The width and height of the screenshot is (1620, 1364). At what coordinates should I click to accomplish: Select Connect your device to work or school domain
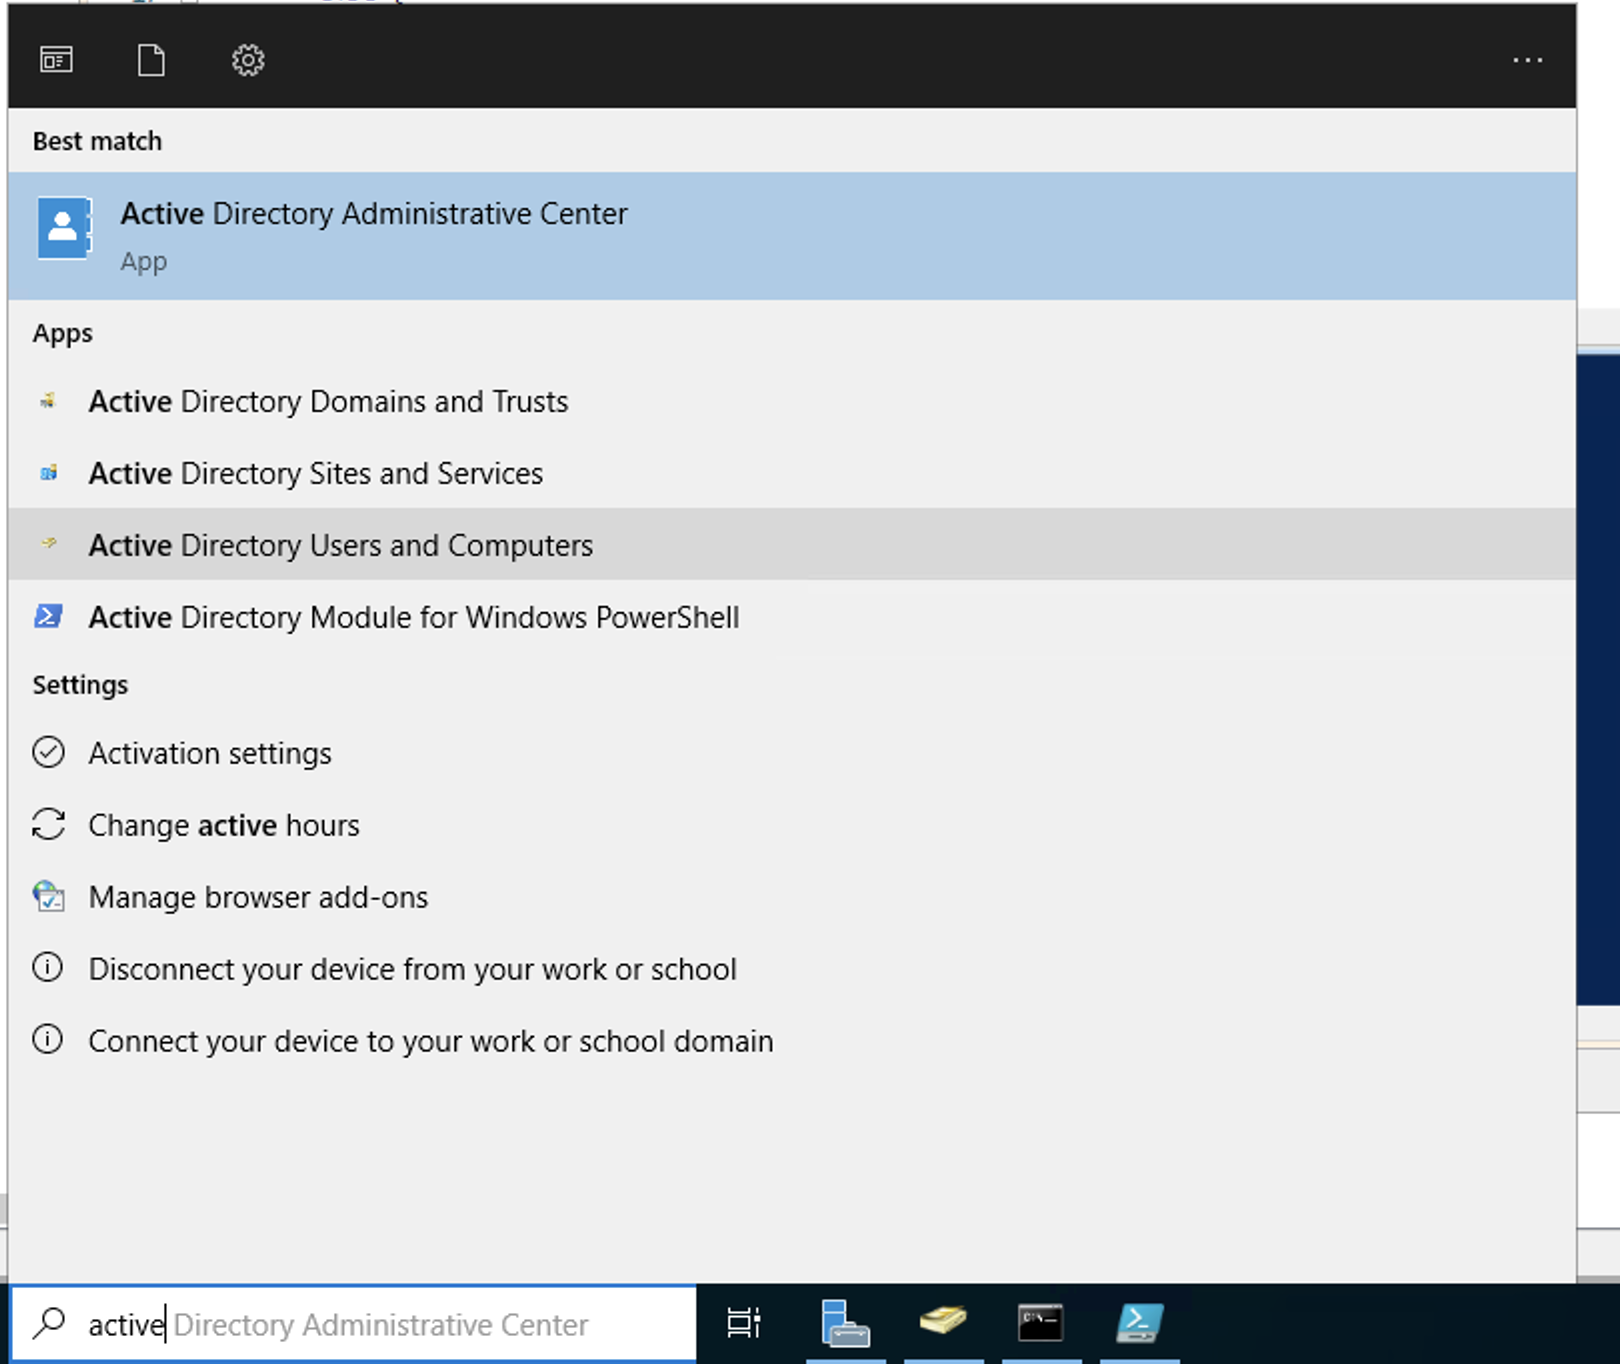(792, 1041)
